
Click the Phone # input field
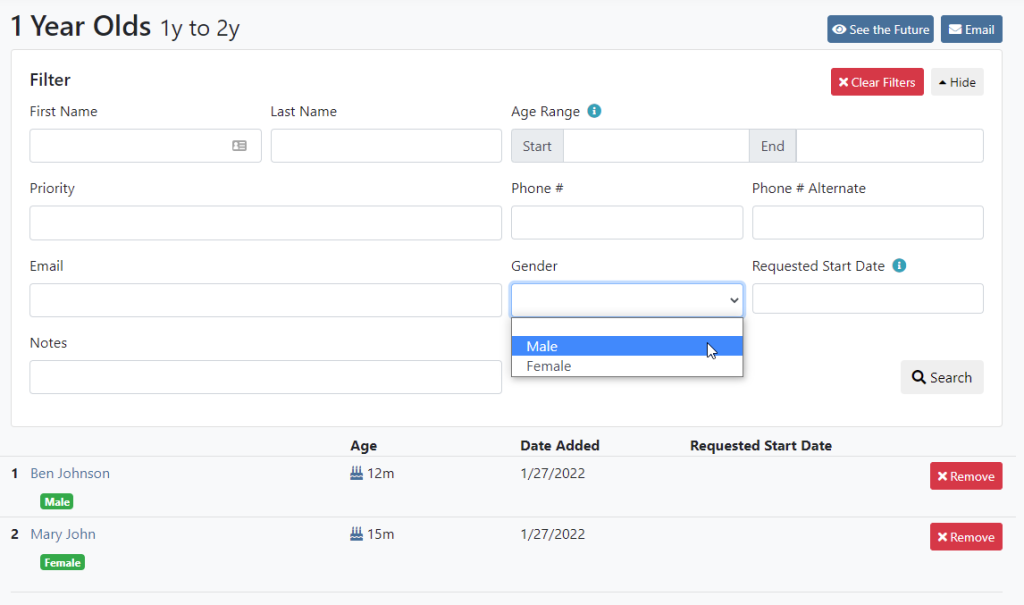(627, 223)
